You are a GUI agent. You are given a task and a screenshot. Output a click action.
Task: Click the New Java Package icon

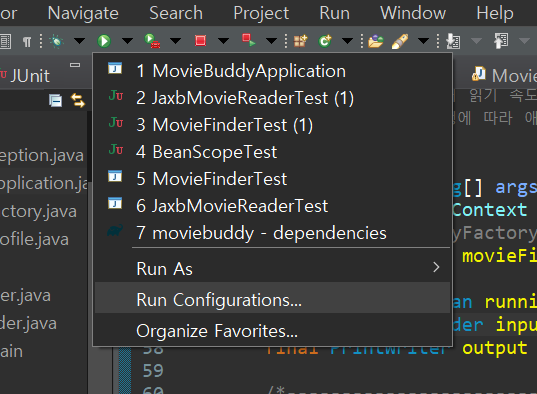(301, 41)
